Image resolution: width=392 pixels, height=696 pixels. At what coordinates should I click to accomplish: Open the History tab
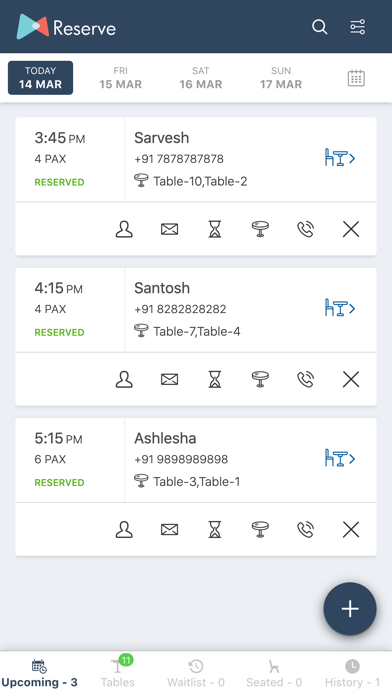coord(352,673)
